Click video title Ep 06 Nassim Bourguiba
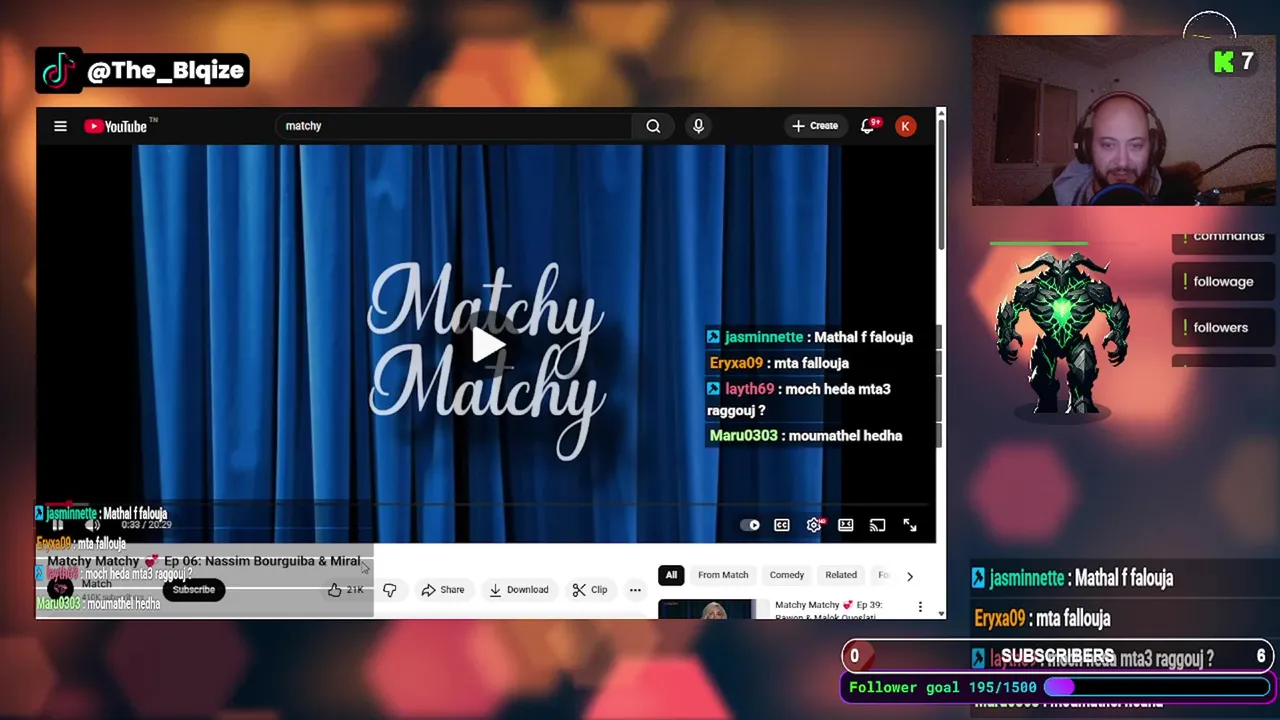 (x=204, y=561)
